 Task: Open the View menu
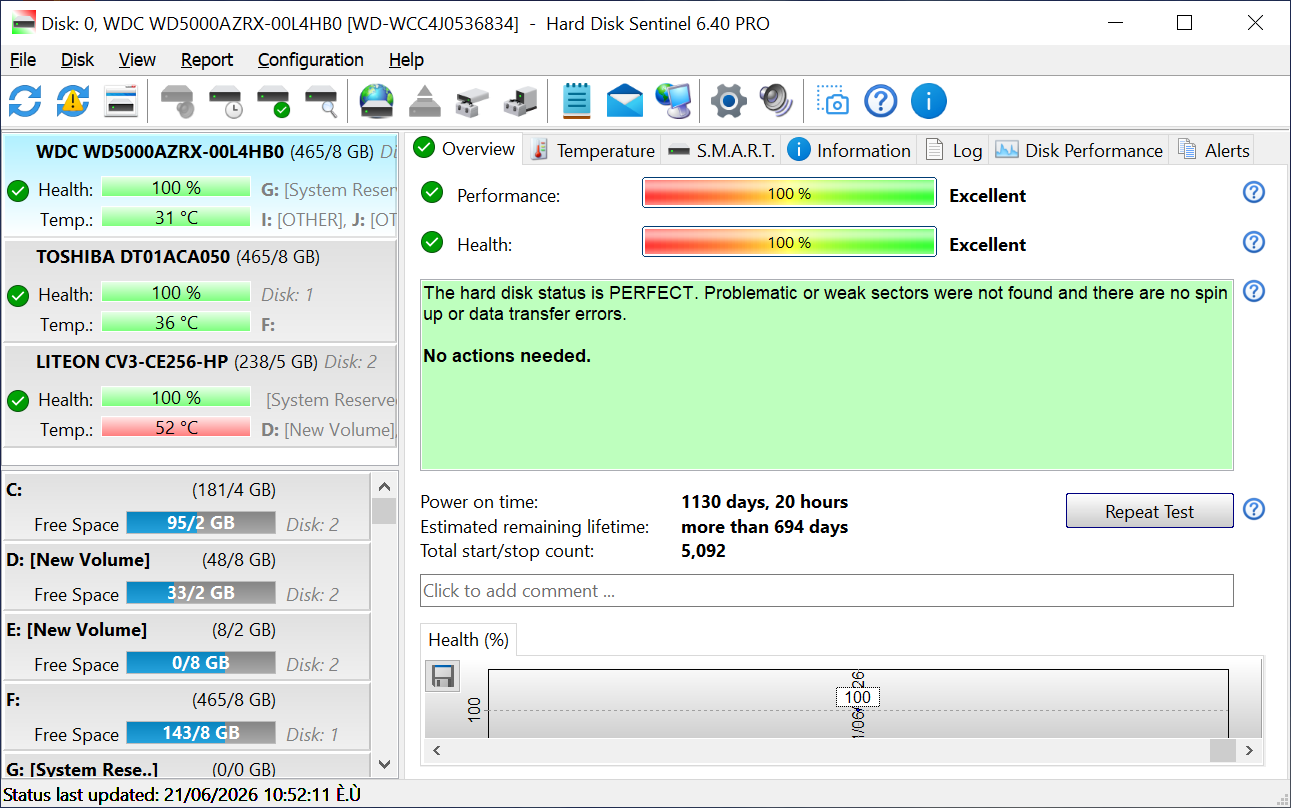[137, 60]
